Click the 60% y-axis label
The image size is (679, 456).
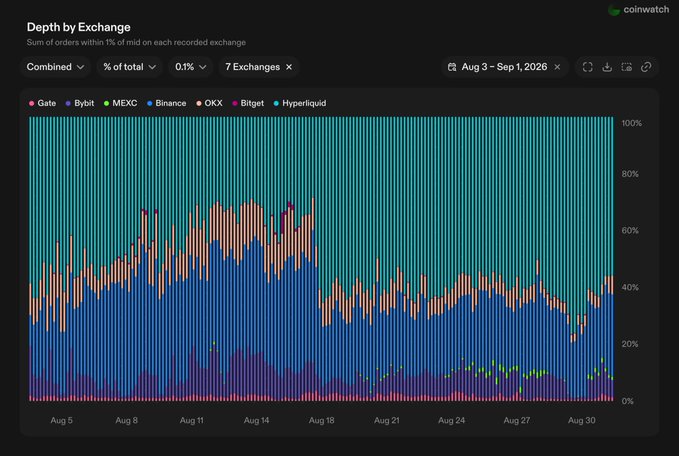[630, 231]
